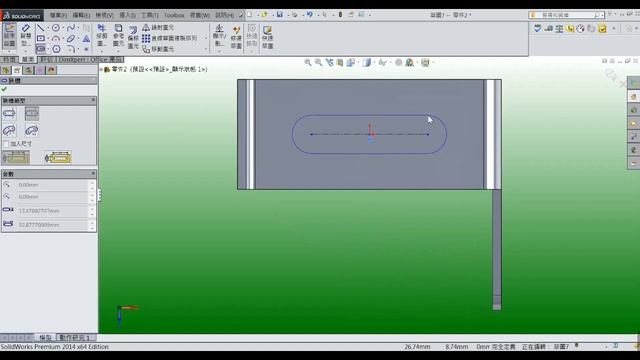This screenshot has height=360, width=640.
Task: Open the File menu
Action: 58,15
